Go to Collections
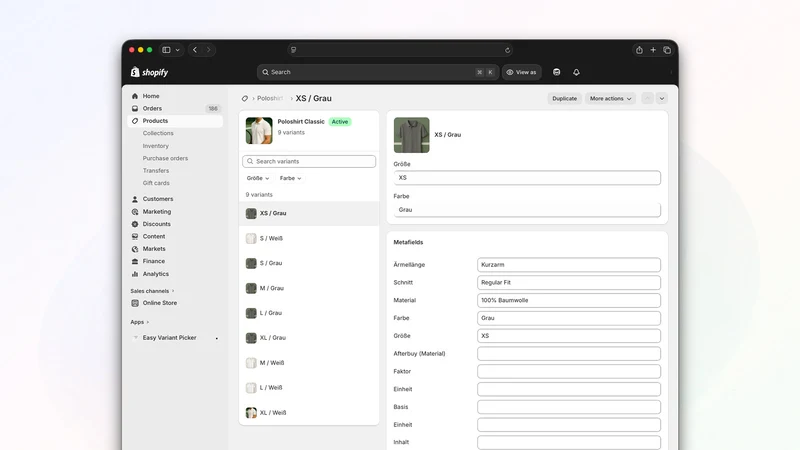The width and height of the screenshot is (800, 450). pyautogui.click(x=158, y=133)
